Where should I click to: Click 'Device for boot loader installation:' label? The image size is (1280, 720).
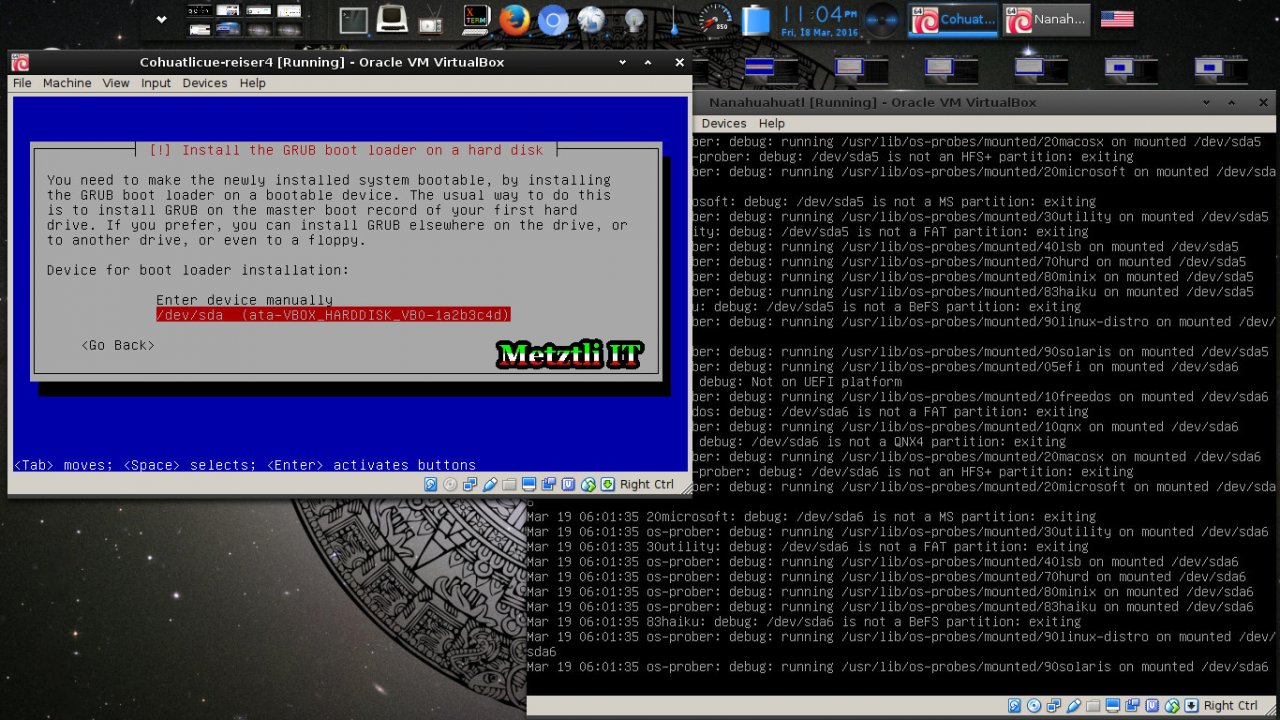point(198,270)
